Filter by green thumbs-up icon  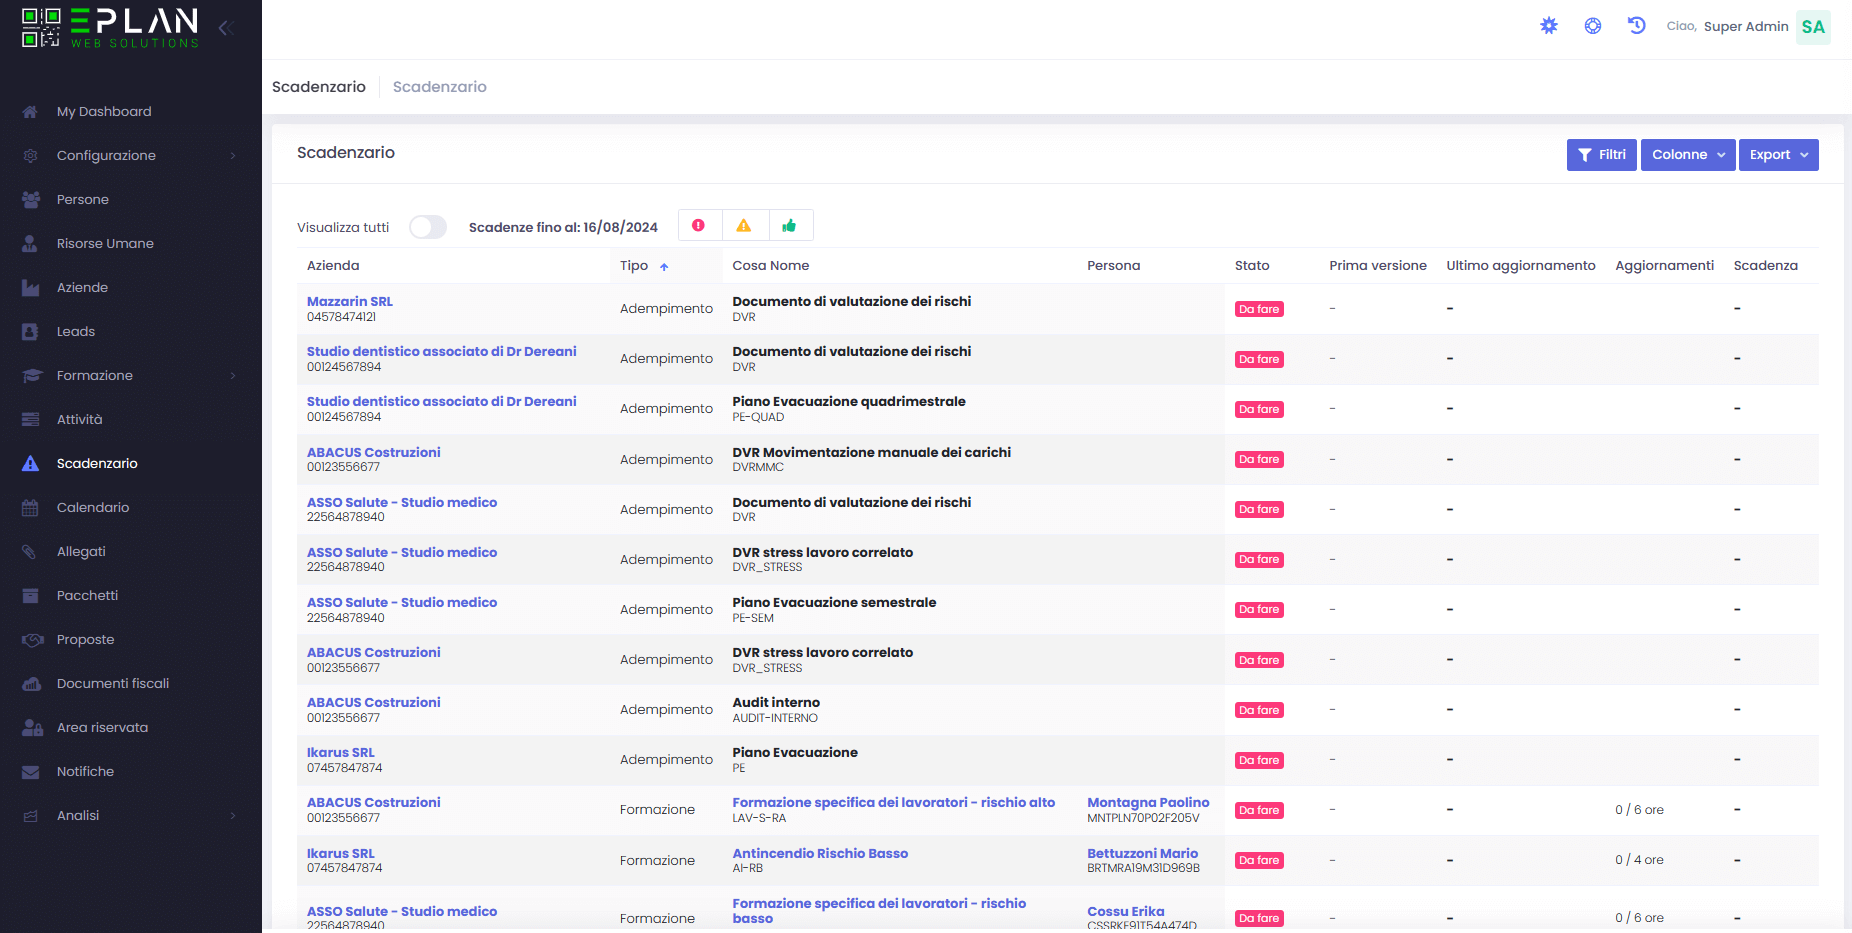(790, 226)
